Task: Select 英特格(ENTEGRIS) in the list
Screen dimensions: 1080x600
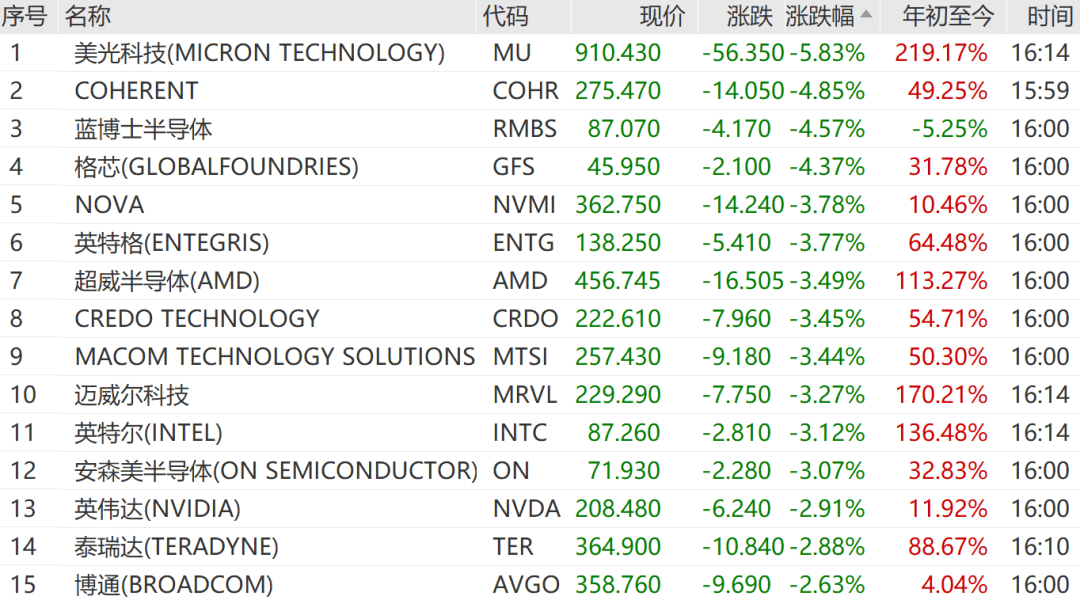Action: tap(172, 242)
